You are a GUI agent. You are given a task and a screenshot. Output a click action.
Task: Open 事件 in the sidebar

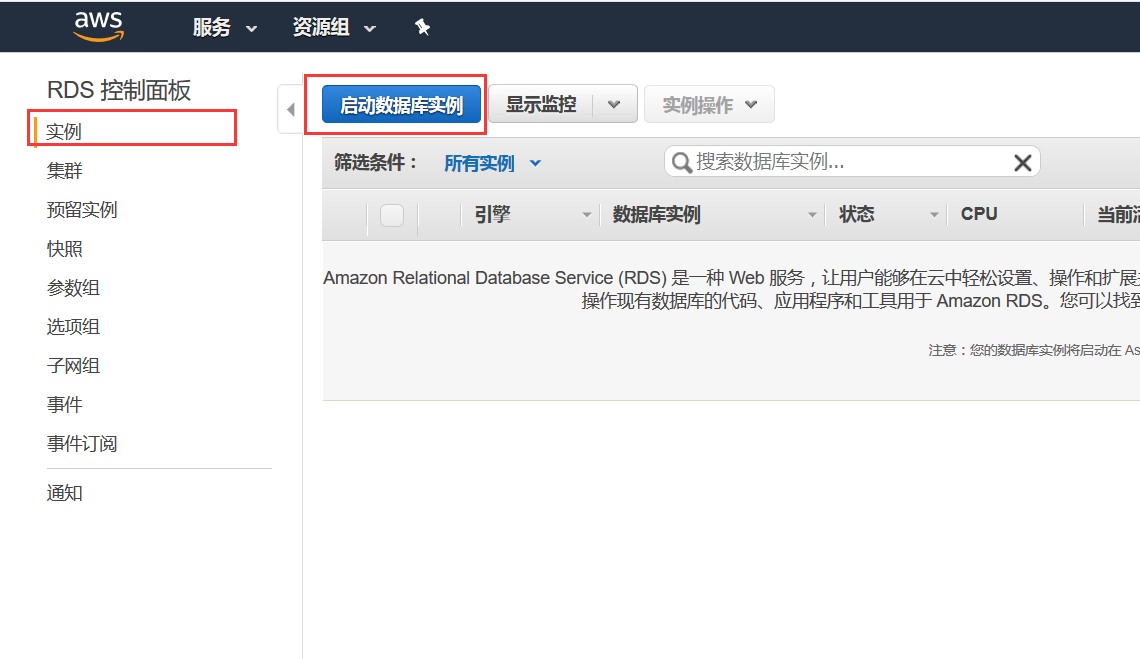tap(65, 404)
